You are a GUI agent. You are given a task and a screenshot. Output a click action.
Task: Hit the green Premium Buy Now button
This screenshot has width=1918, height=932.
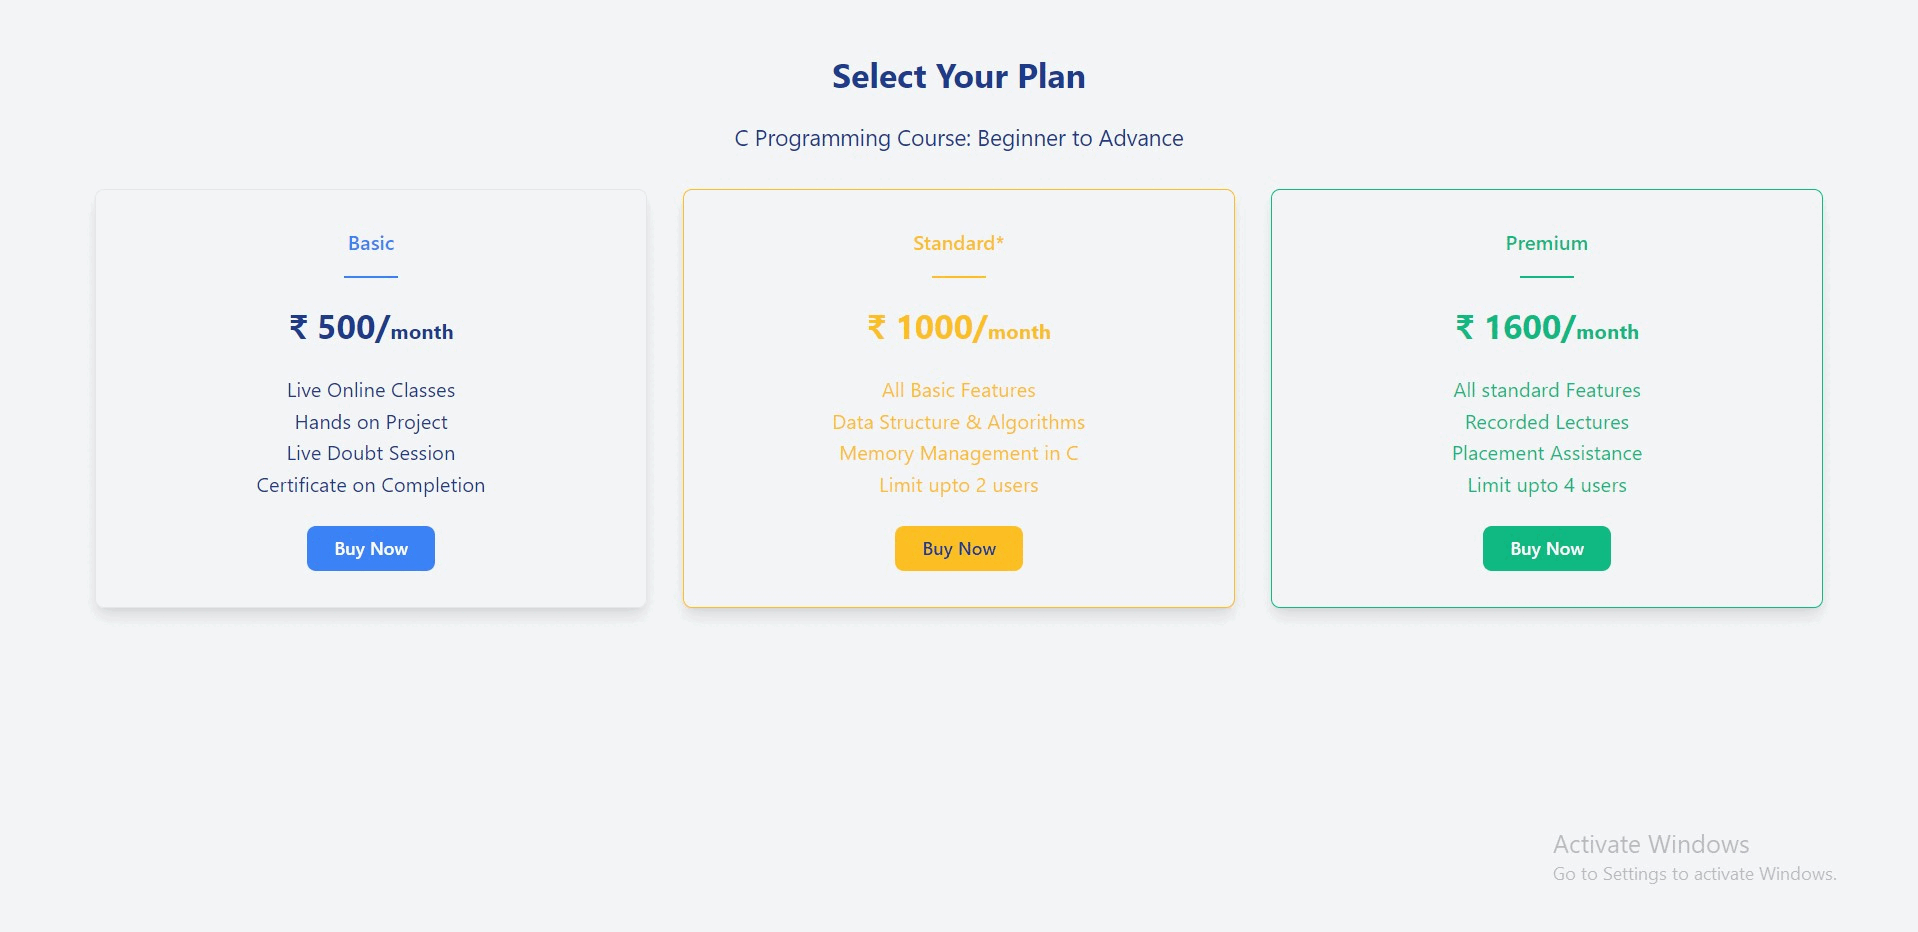pos(1546,548)
